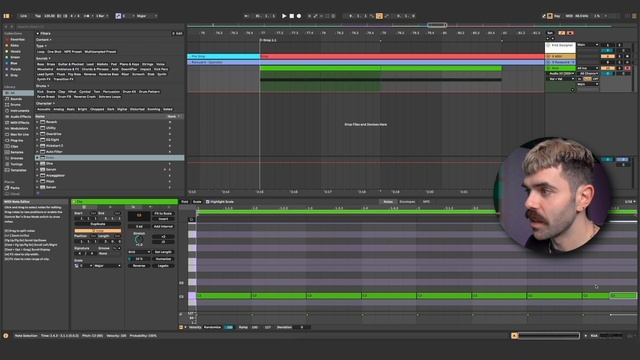The width and height of the screenshot is (640, 360).
Task: Open Audio Effects category in library
Action: click(x=20, y=116)
